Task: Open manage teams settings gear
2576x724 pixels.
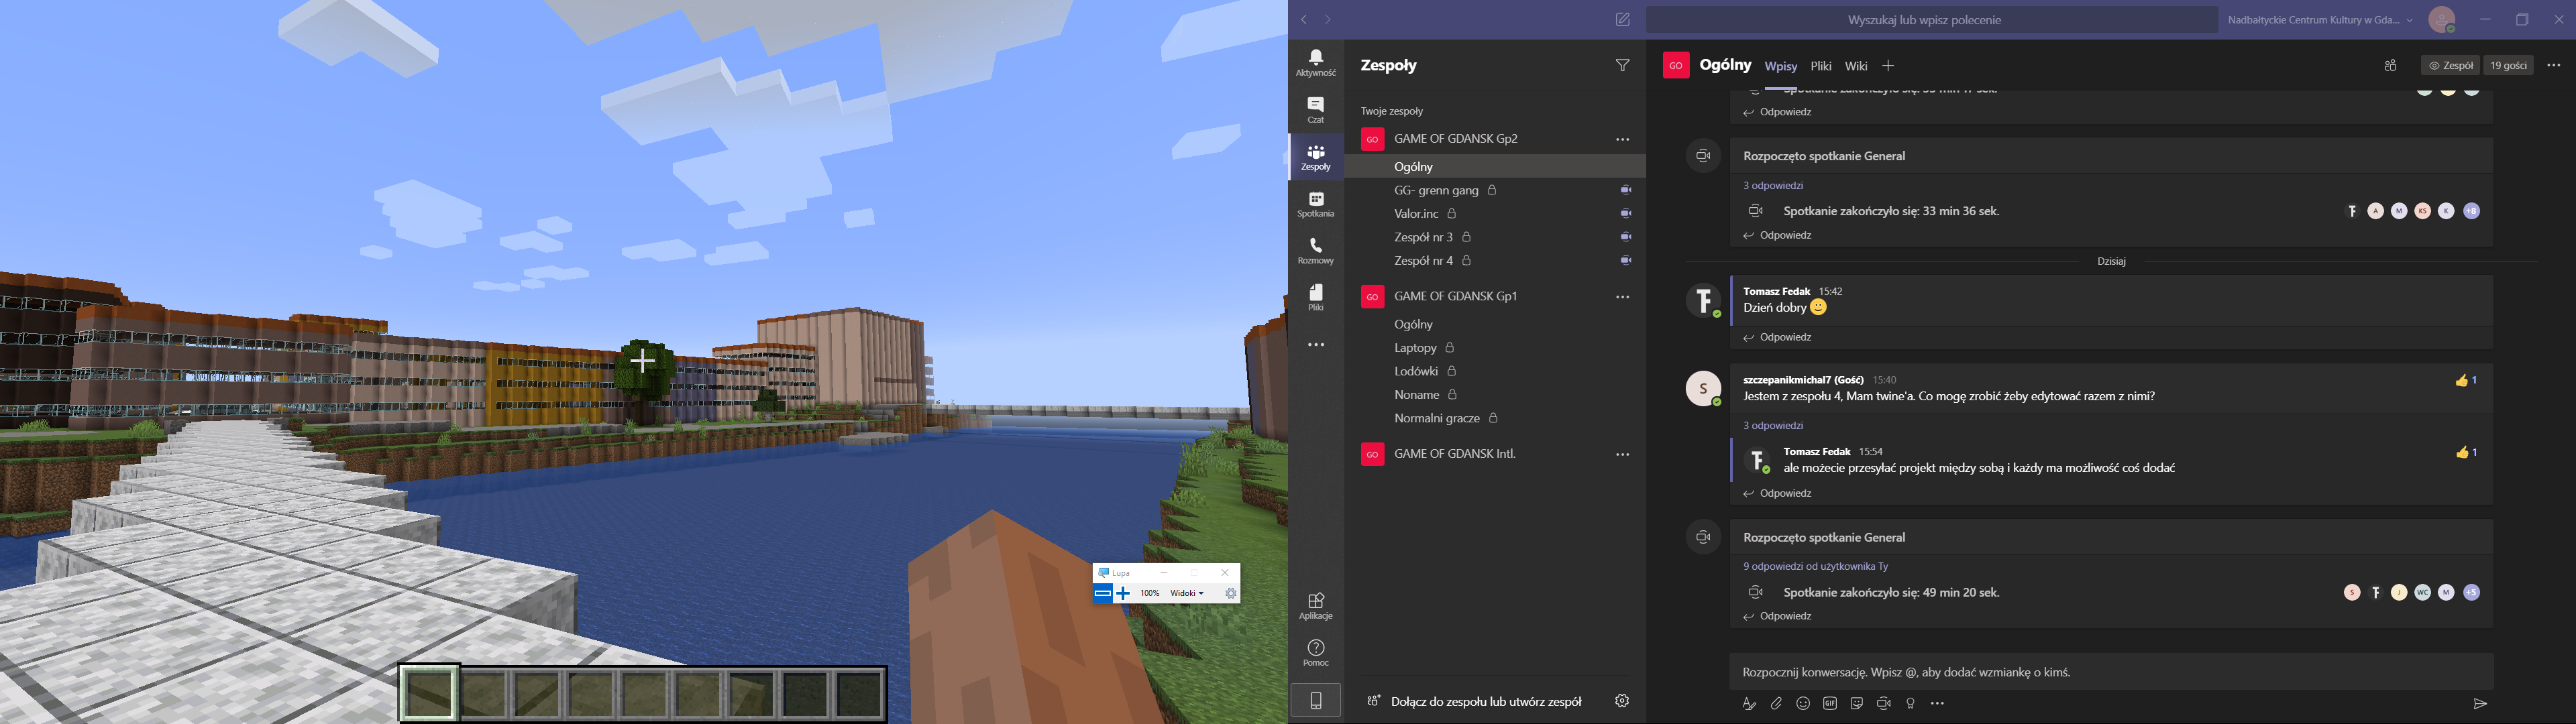Action: point(1622,701)
